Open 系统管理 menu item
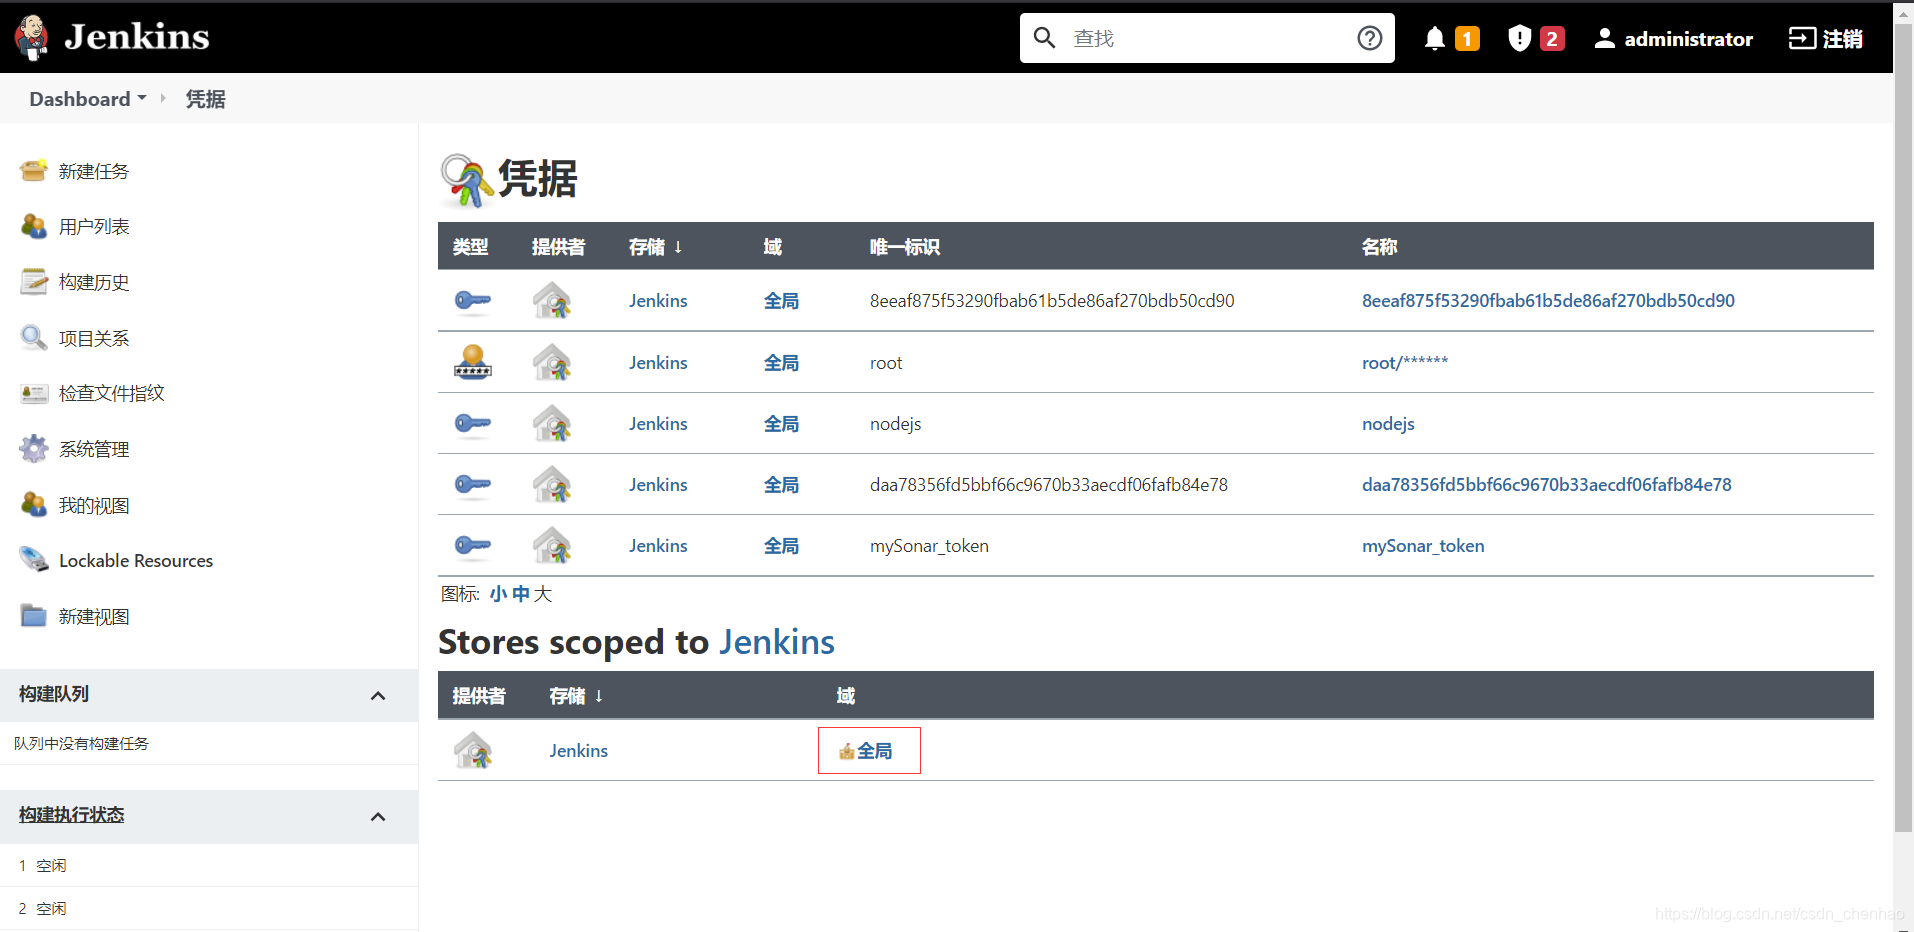Screen dimensions: 1914x932 coord(94,449)
